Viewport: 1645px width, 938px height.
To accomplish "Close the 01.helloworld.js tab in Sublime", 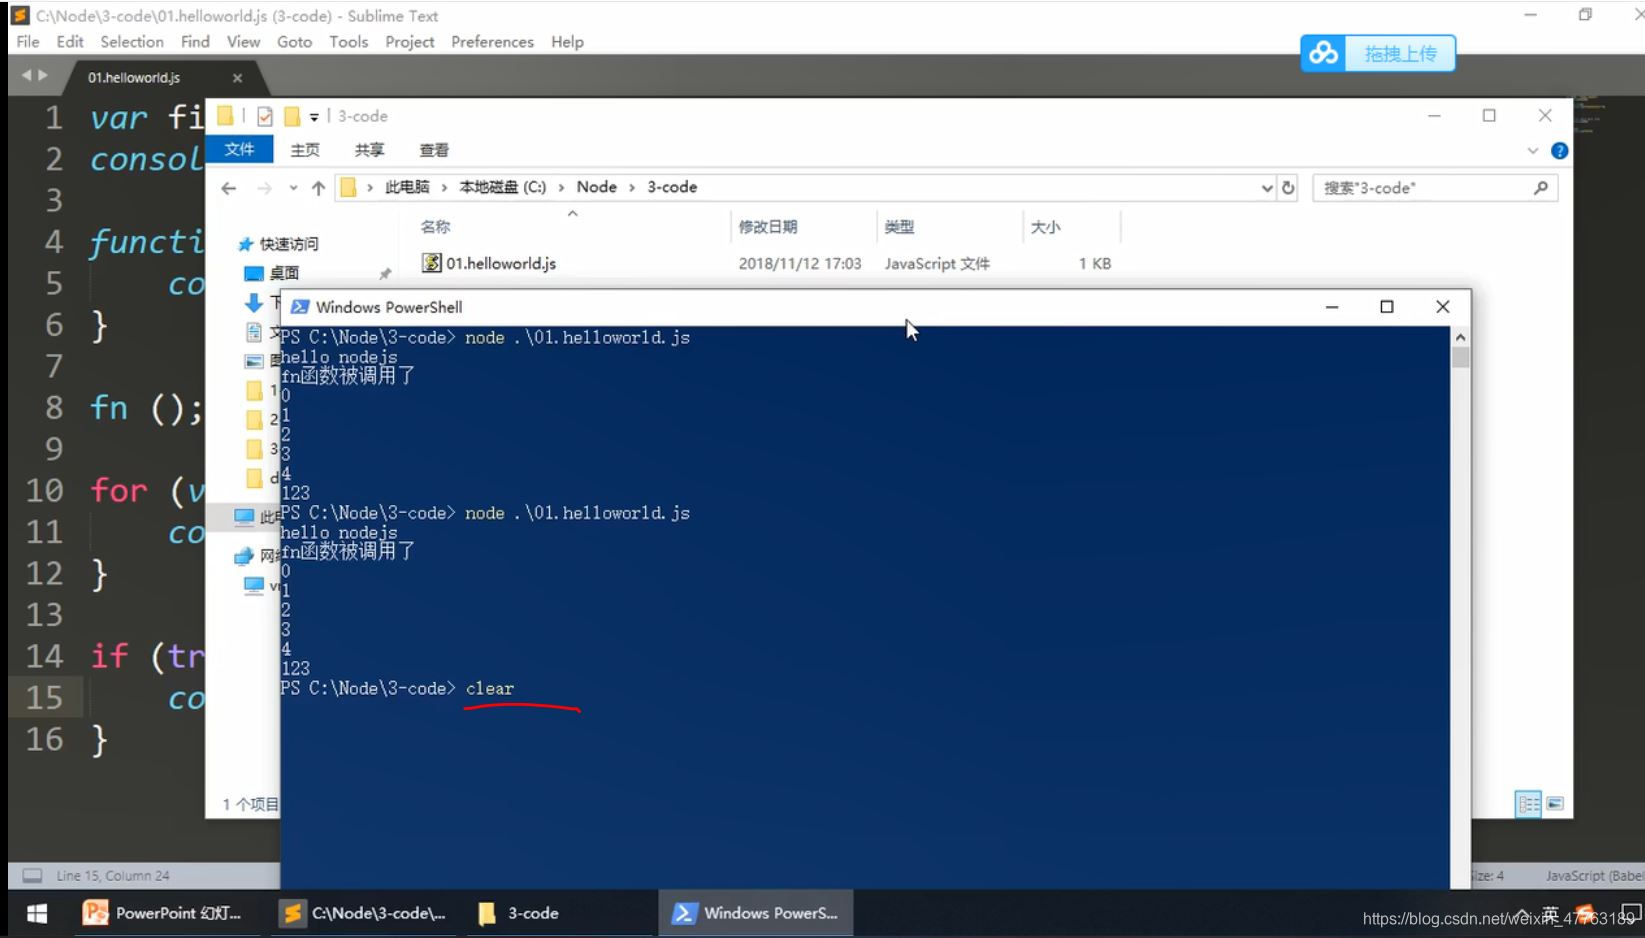I will point(237,78).
